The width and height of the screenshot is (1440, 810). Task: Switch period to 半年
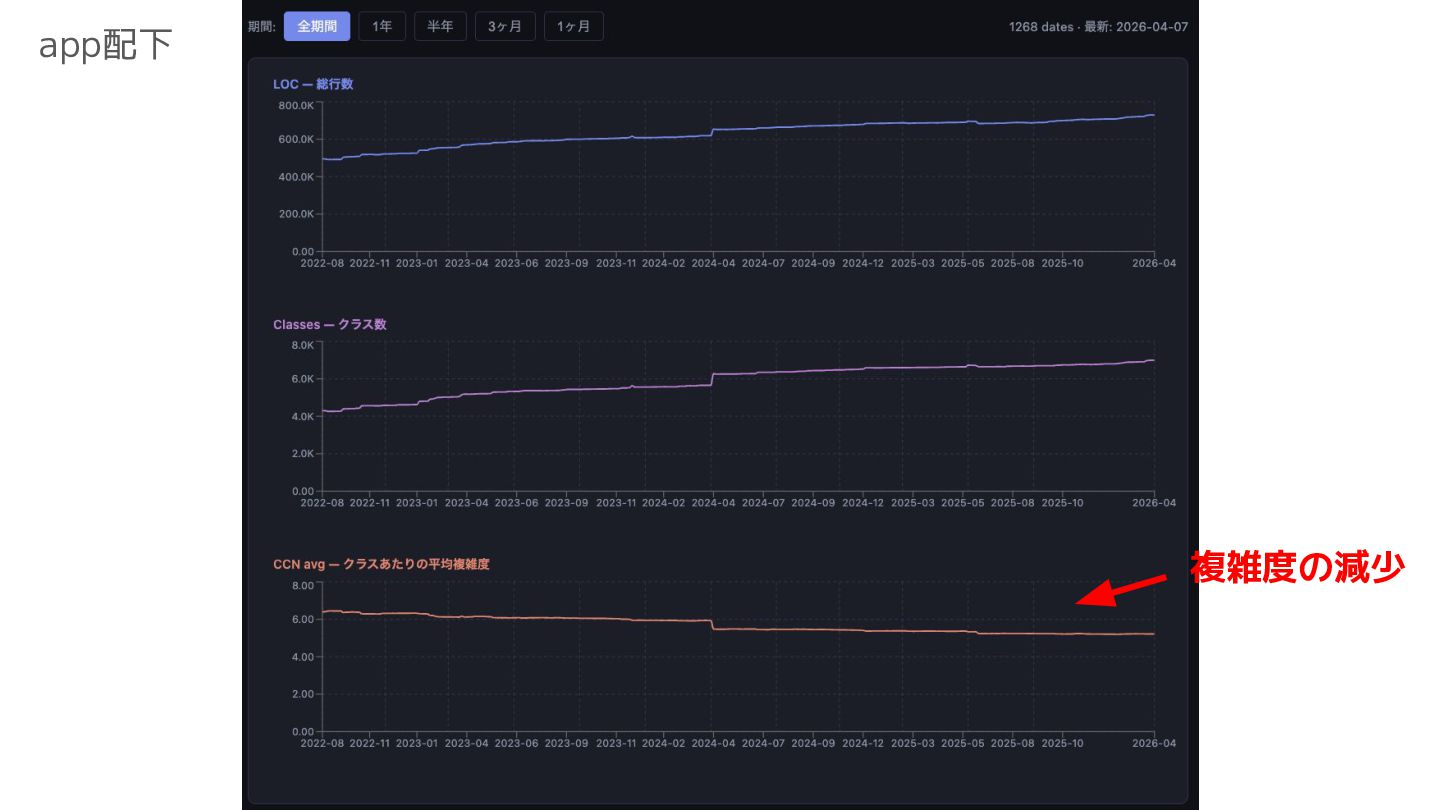[440, 27]
